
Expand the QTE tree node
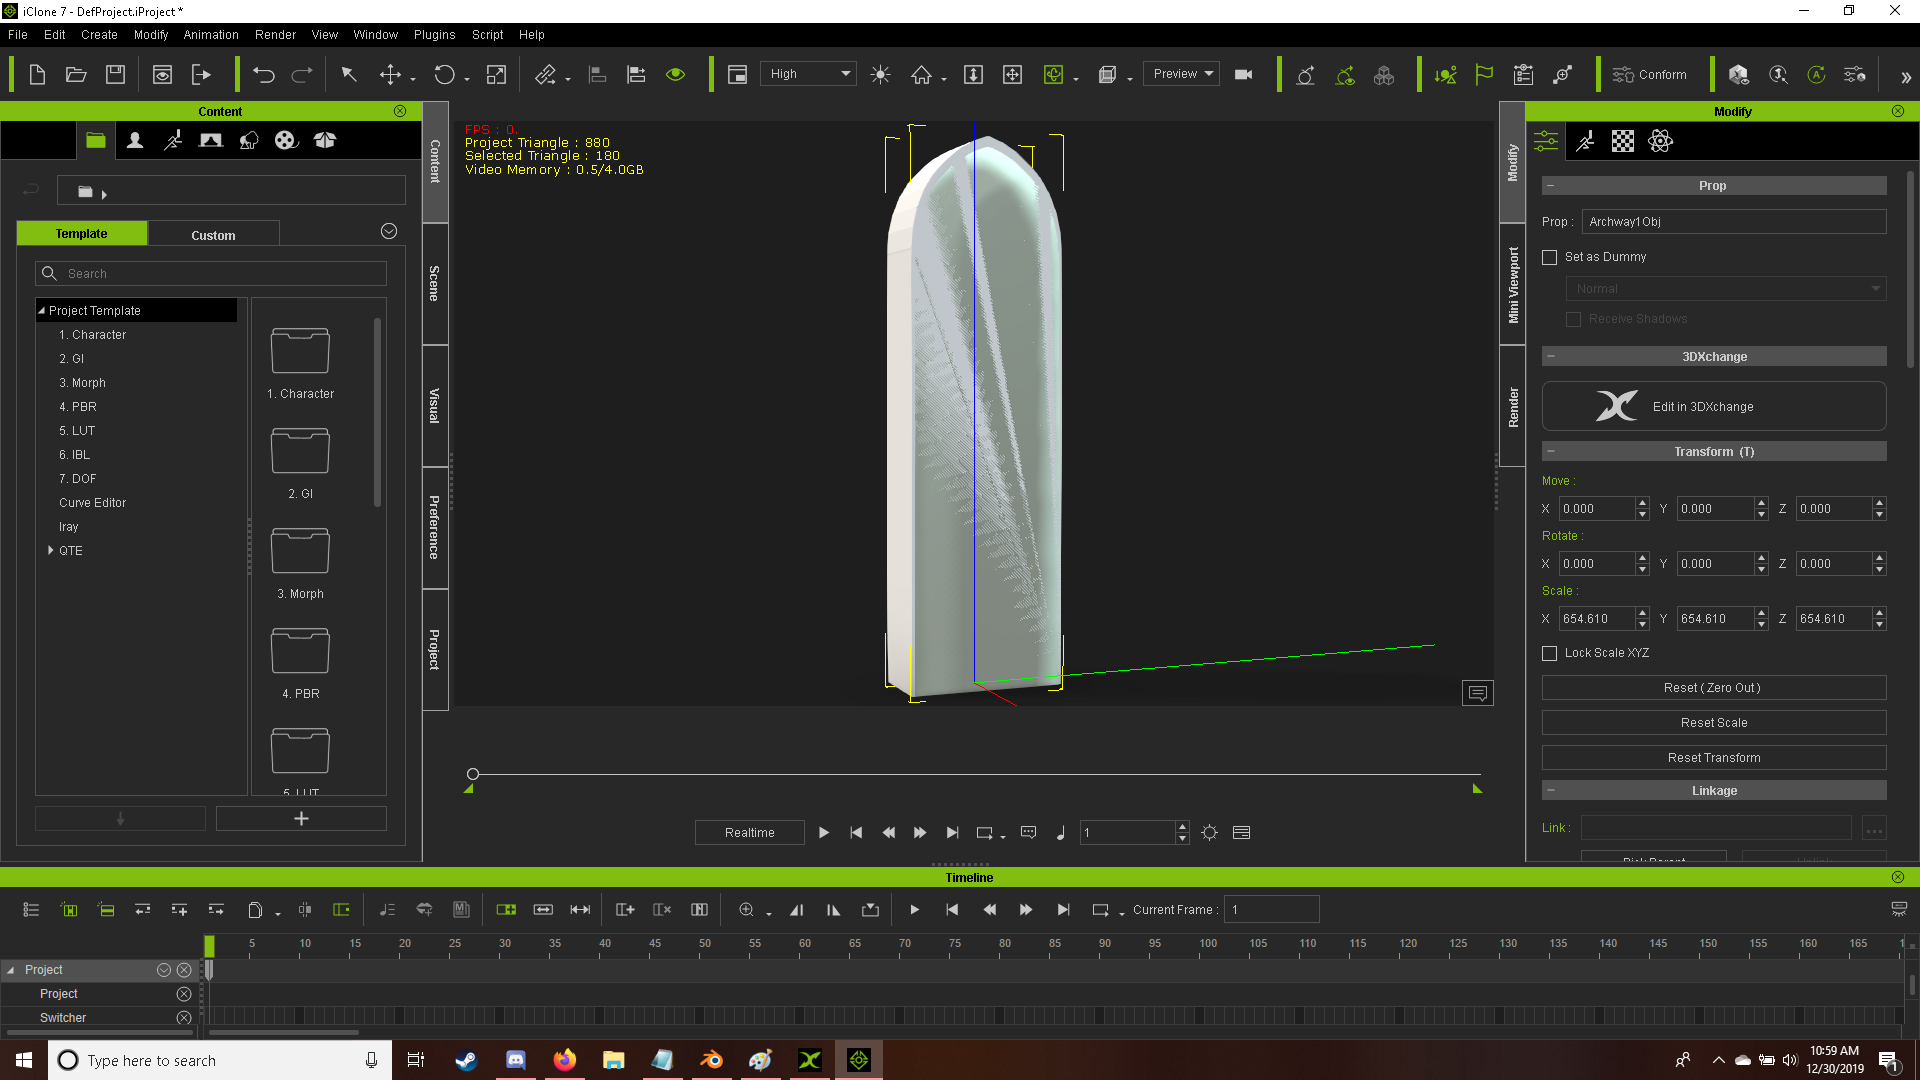click(51, 551)
